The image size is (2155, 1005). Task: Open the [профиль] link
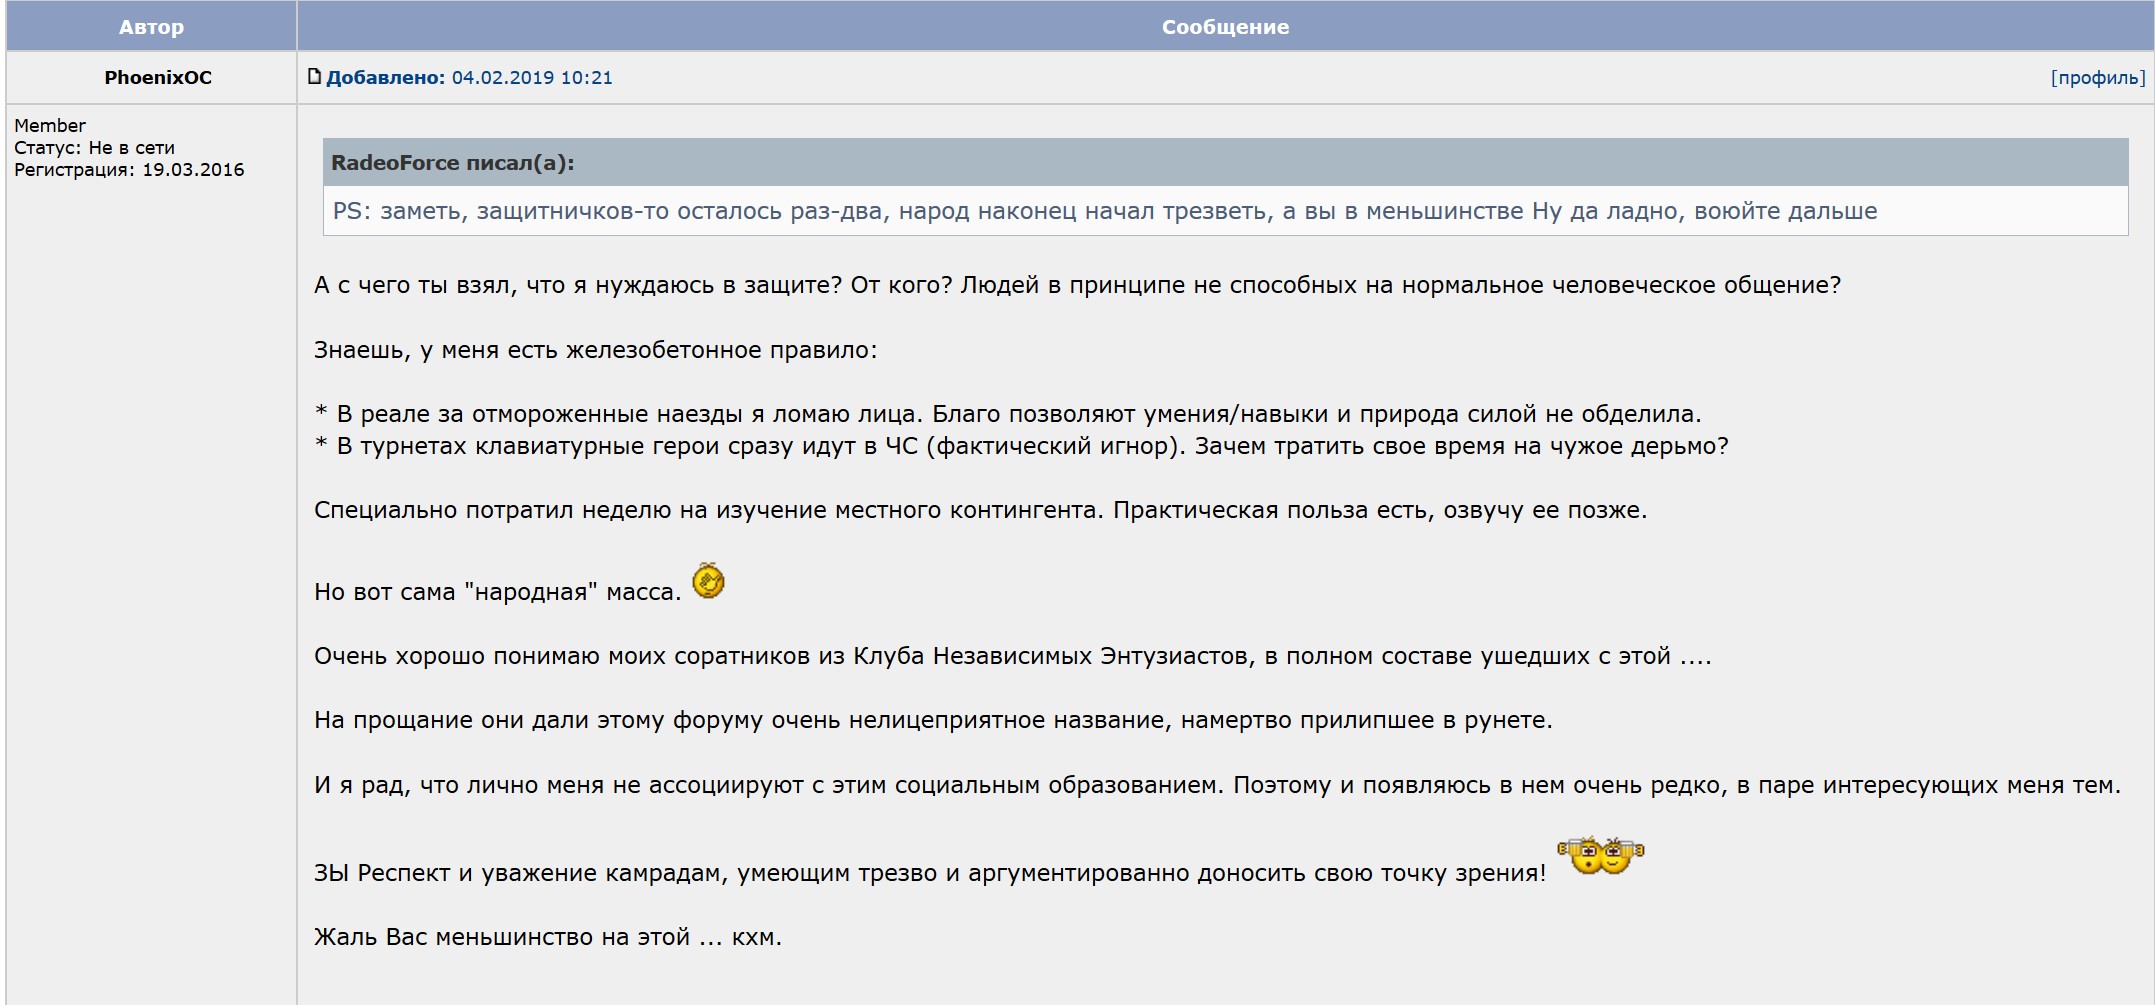tap(2097, 78)
